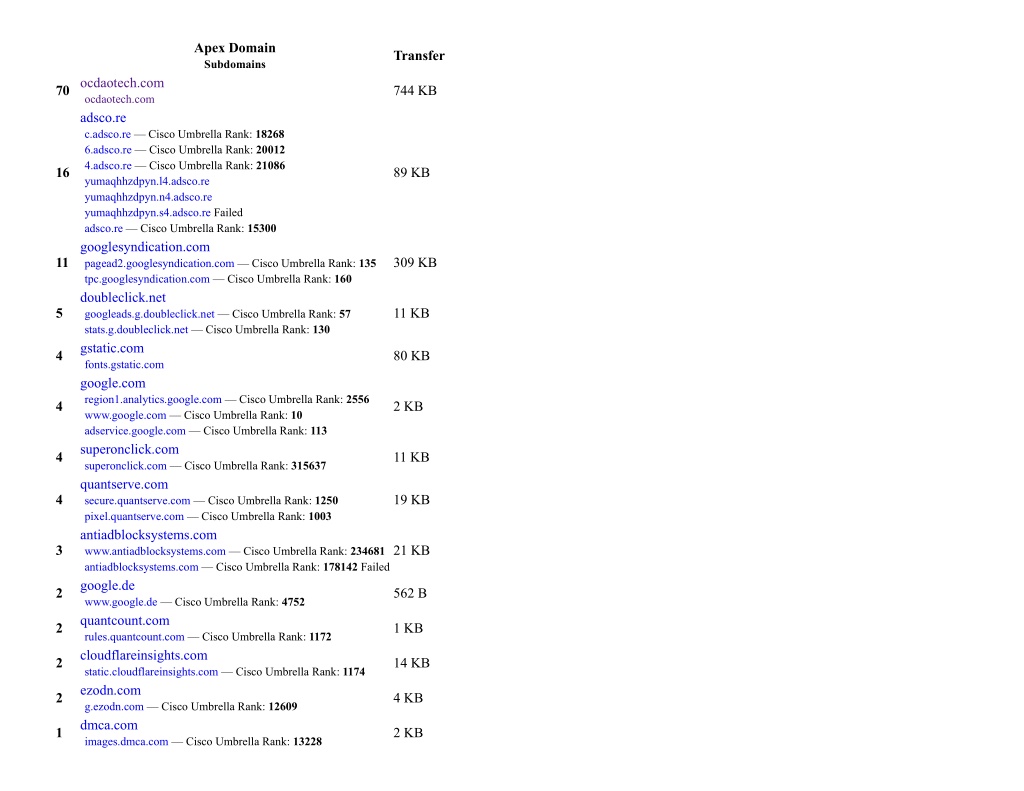The height and width of the screenshot is (791, 1024).
Task: Click the Apex Domain column header
Action: coord(235,48)
